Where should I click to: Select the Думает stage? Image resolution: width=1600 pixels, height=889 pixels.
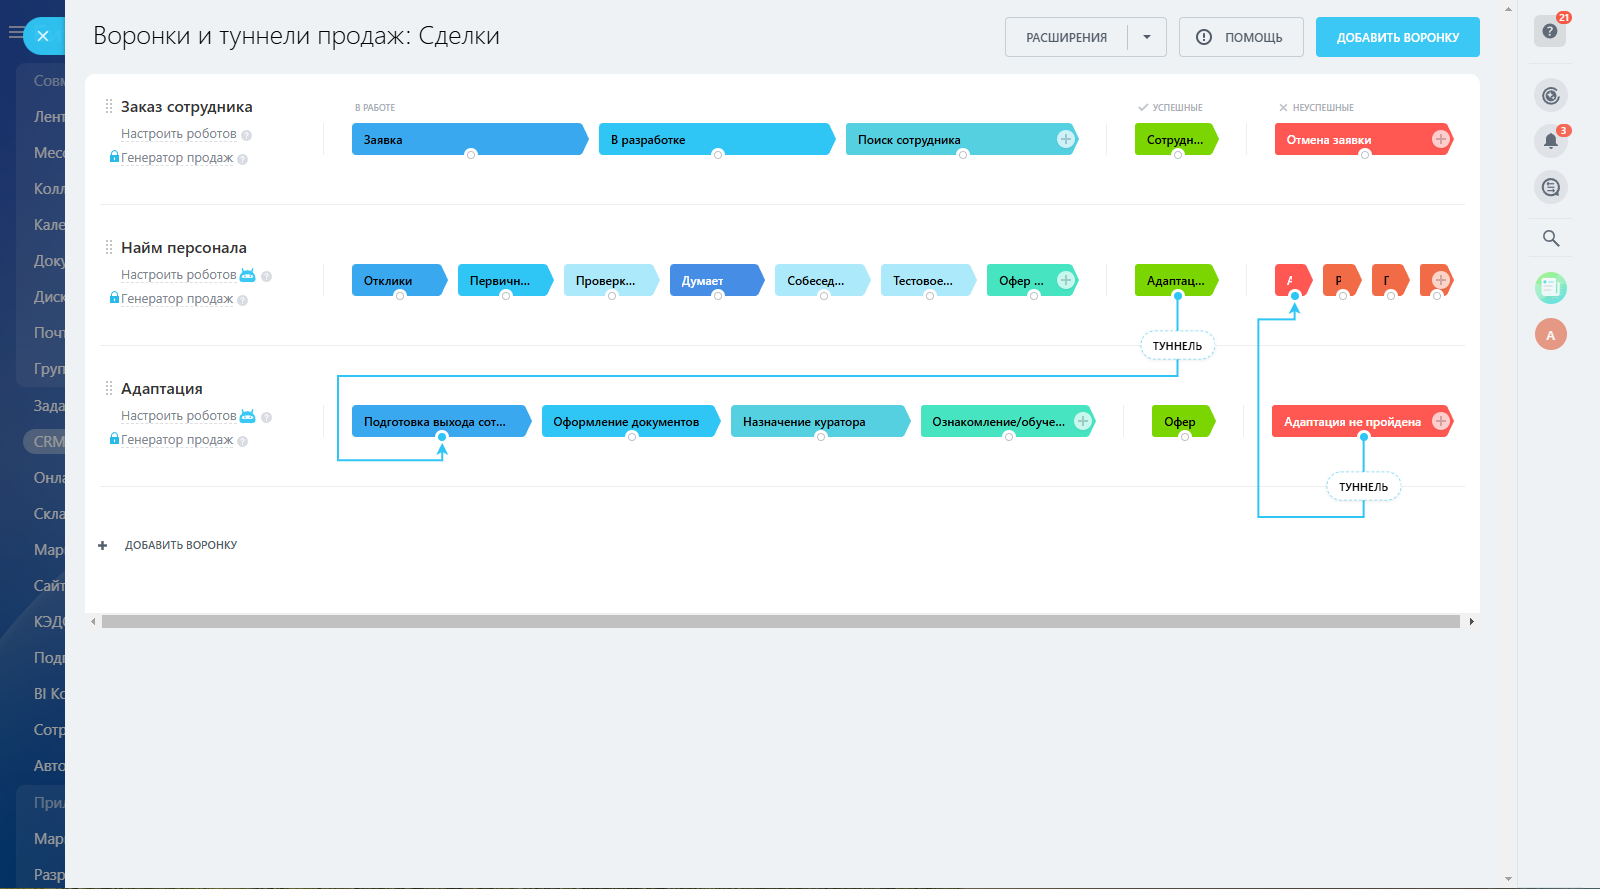716,280
